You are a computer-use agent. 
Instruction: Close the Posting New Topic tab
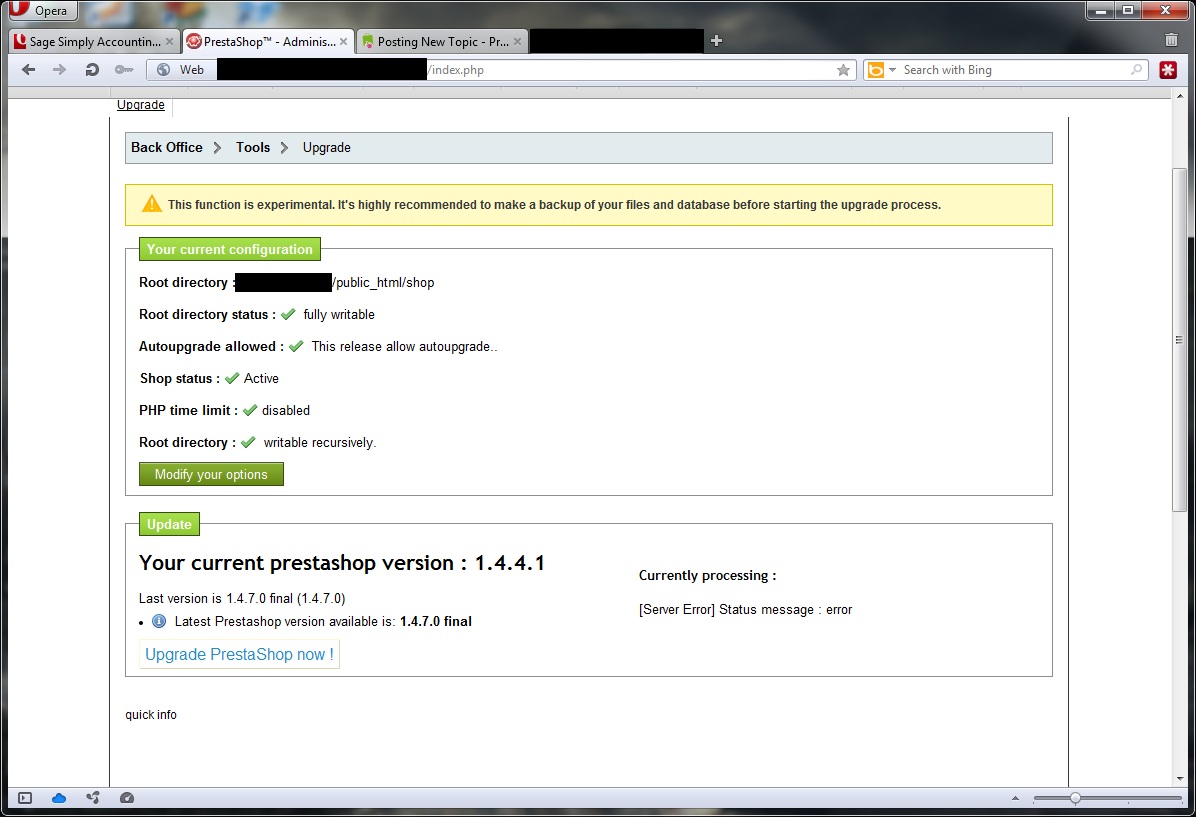pos(518,42)
